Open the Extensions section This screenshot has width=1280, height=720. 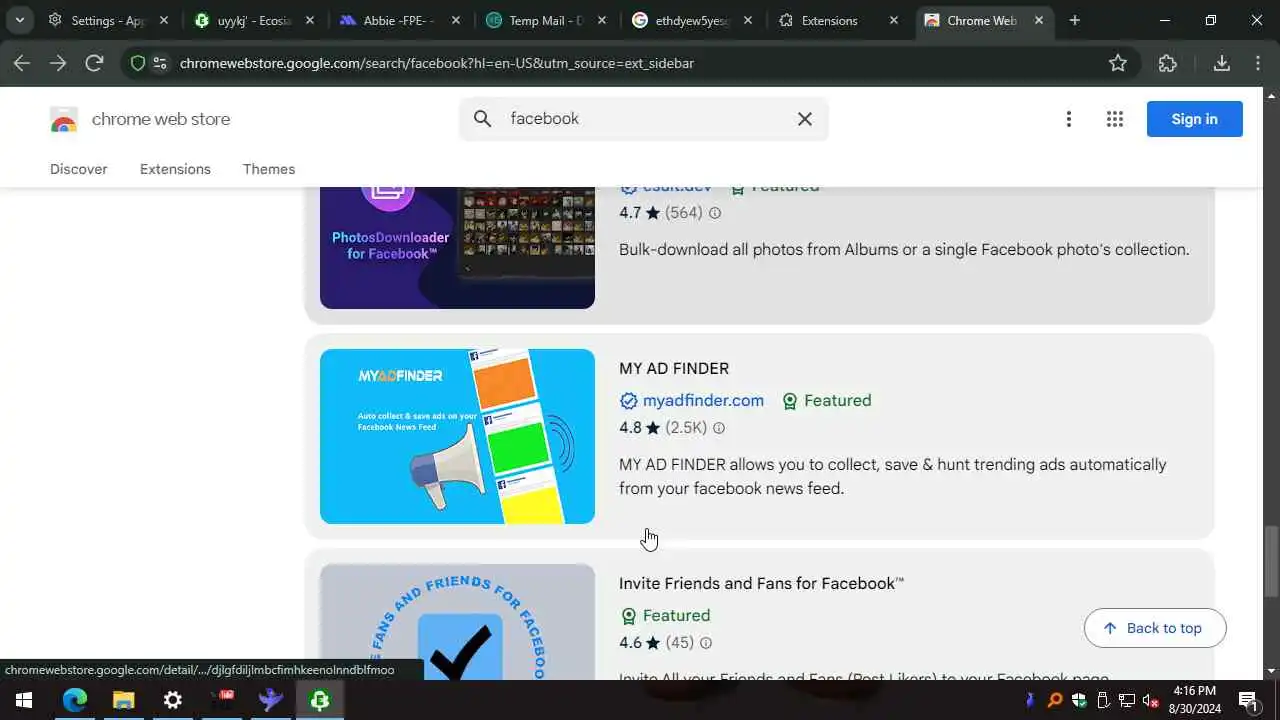[175, 169]
